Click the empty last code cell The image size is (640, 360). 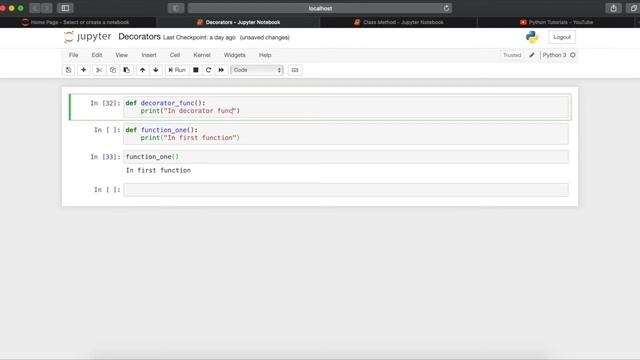[x=346, y=190]
